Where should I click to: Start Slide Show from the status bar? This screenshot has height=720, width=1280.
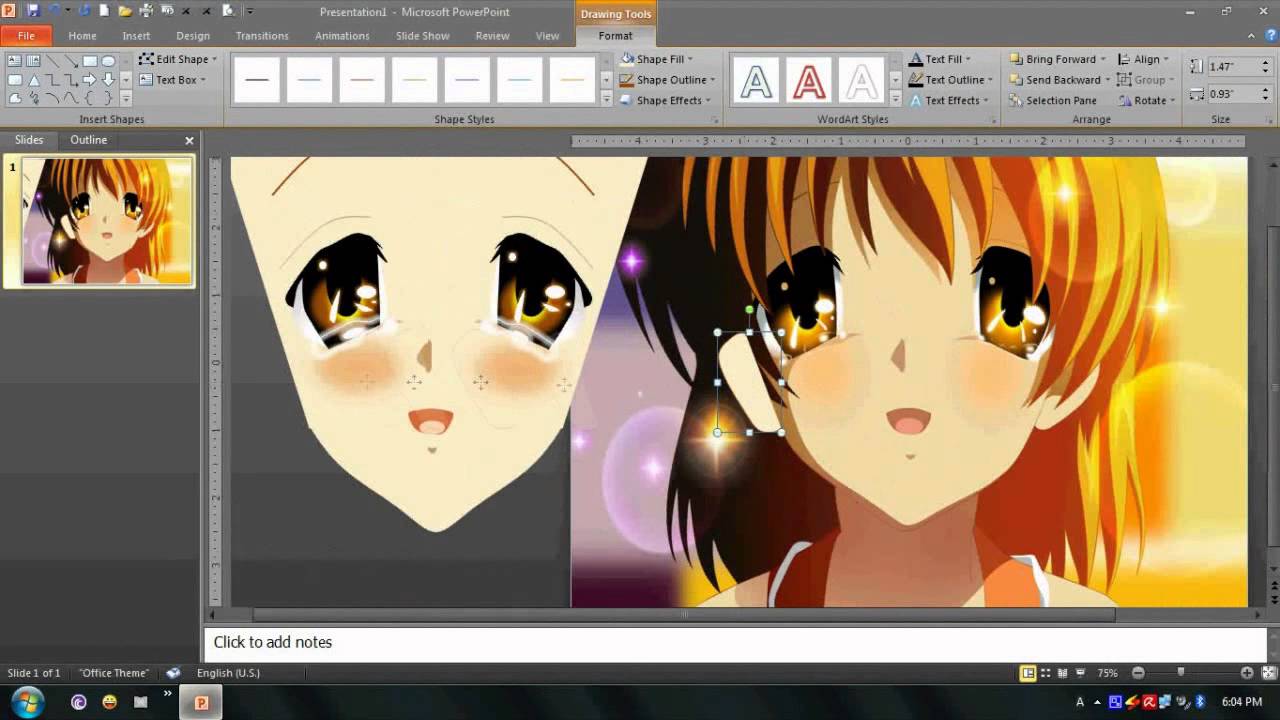[1081, 673]
